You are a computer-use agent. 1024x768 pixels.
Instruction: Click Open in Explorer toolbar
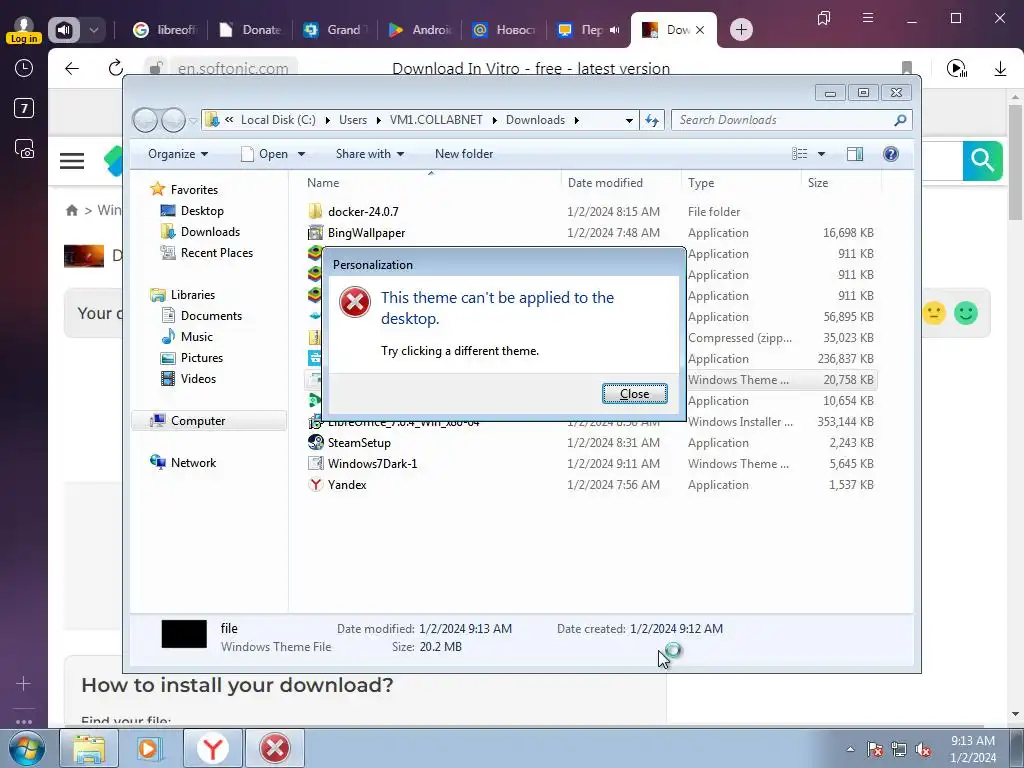265,154
